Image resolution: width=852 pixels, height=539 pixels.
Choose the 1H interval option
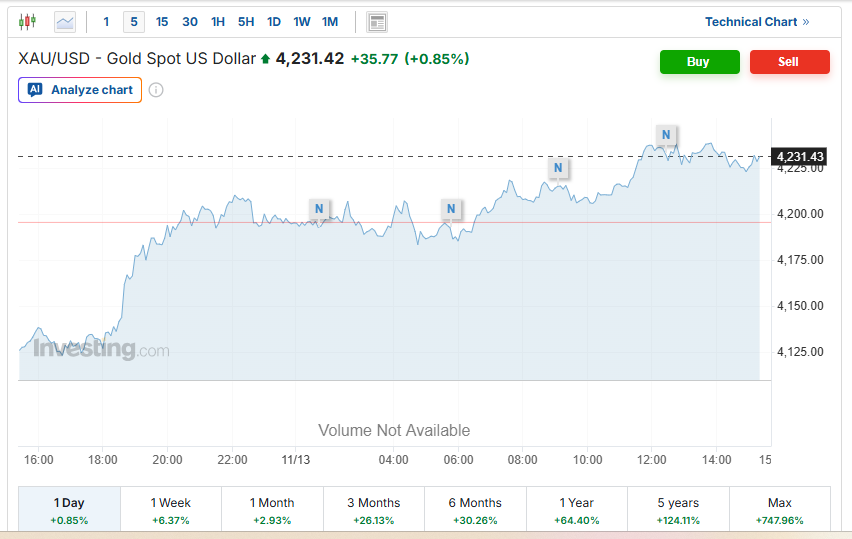[218, 22]
